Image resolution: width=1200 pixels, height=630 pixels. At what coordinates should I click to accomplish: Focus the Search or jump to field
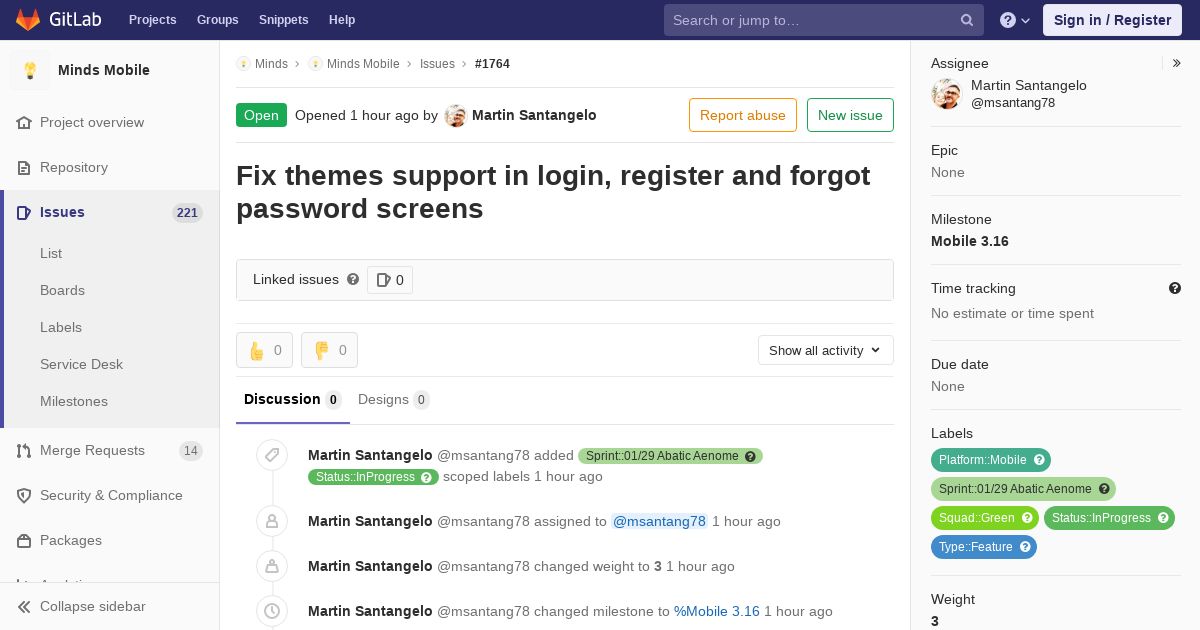[x=824, y=20]
